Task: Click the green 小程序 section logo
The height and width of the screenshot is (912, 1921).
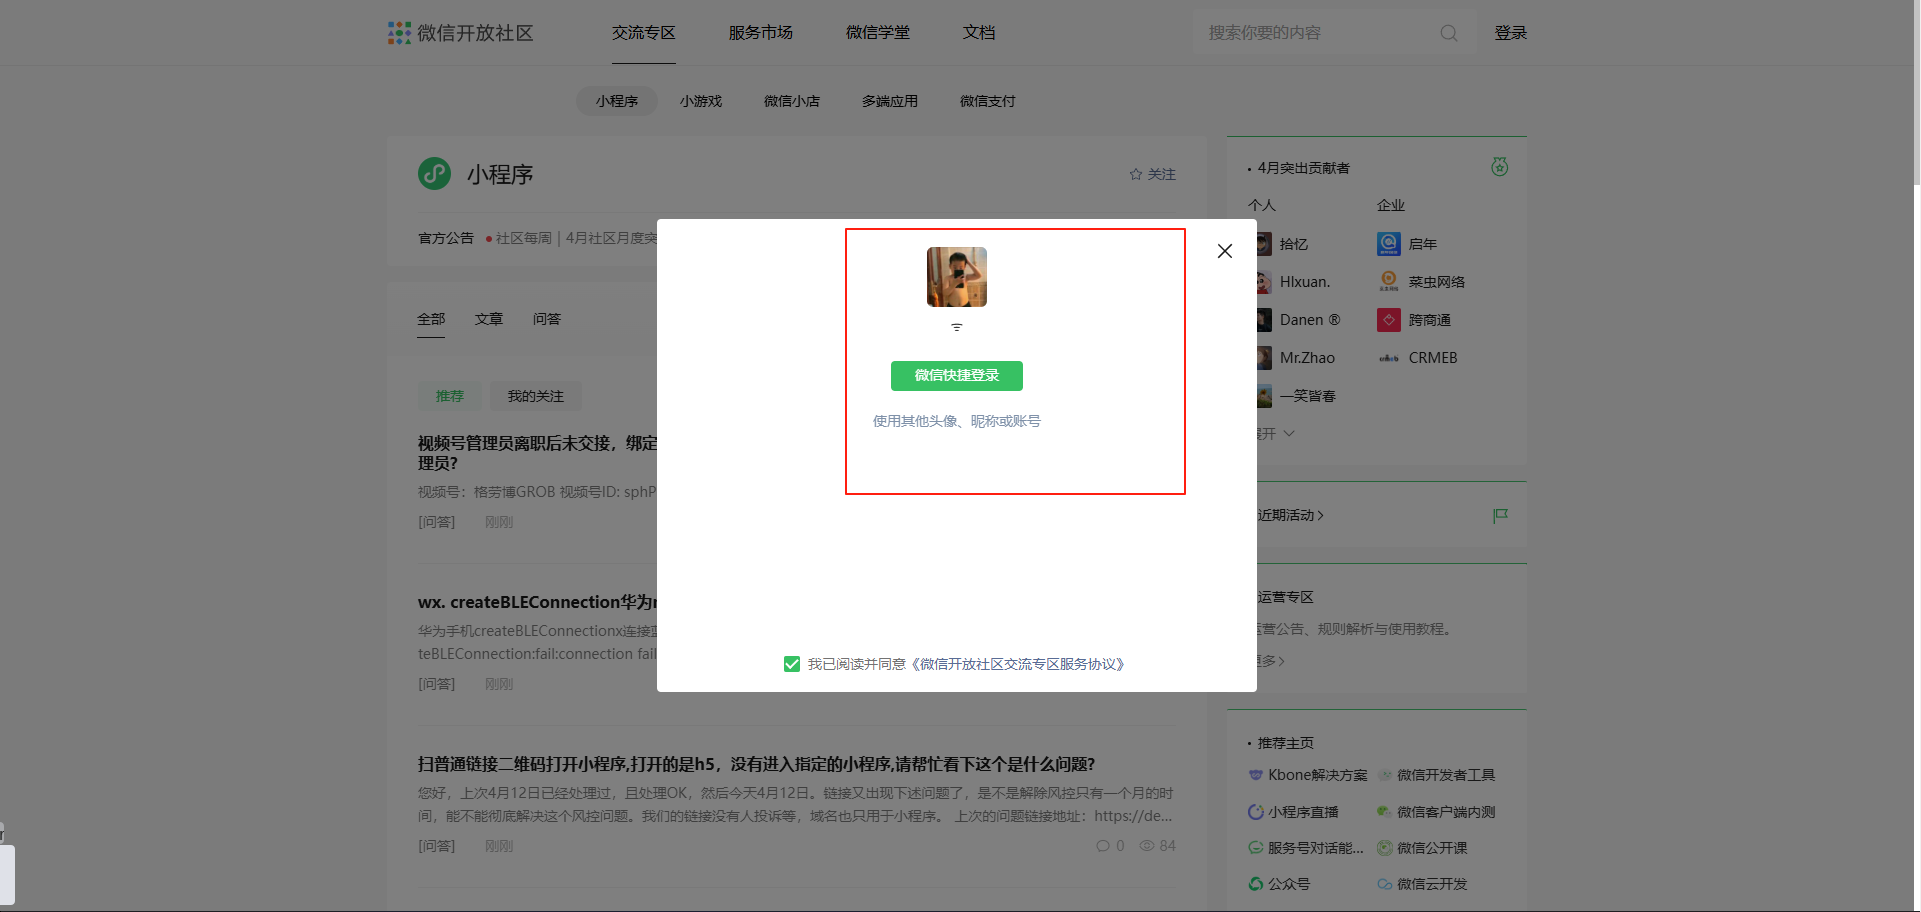Action: pyautogui.click(x=434, y=173)
